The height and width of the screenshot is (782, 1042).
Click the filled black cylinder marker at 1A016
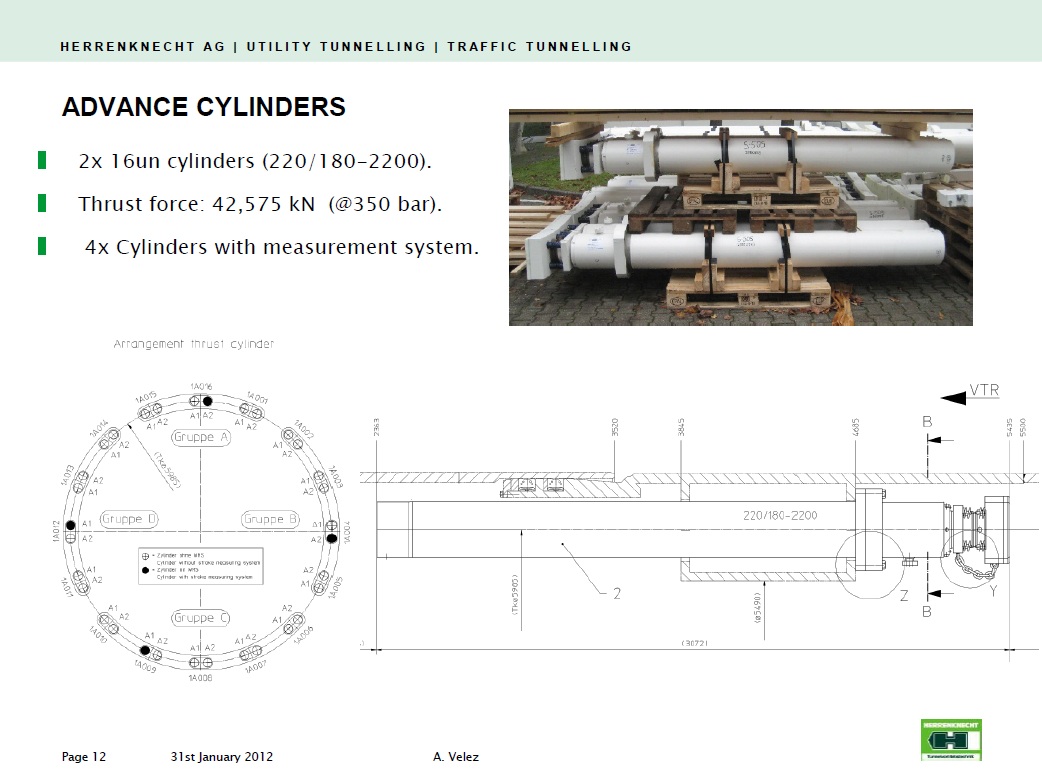207,401
